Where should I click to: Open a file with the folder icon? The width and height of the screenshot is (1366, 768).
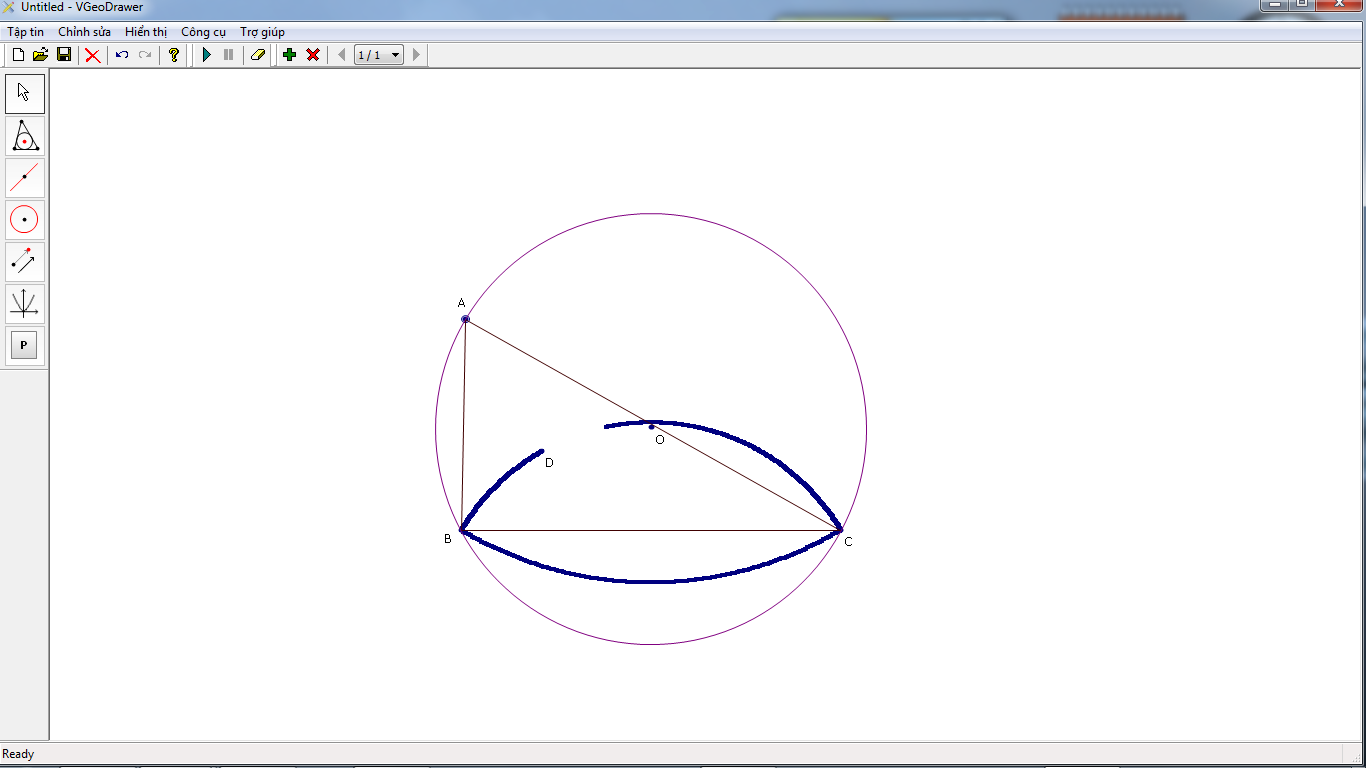[x=40, y=55]
